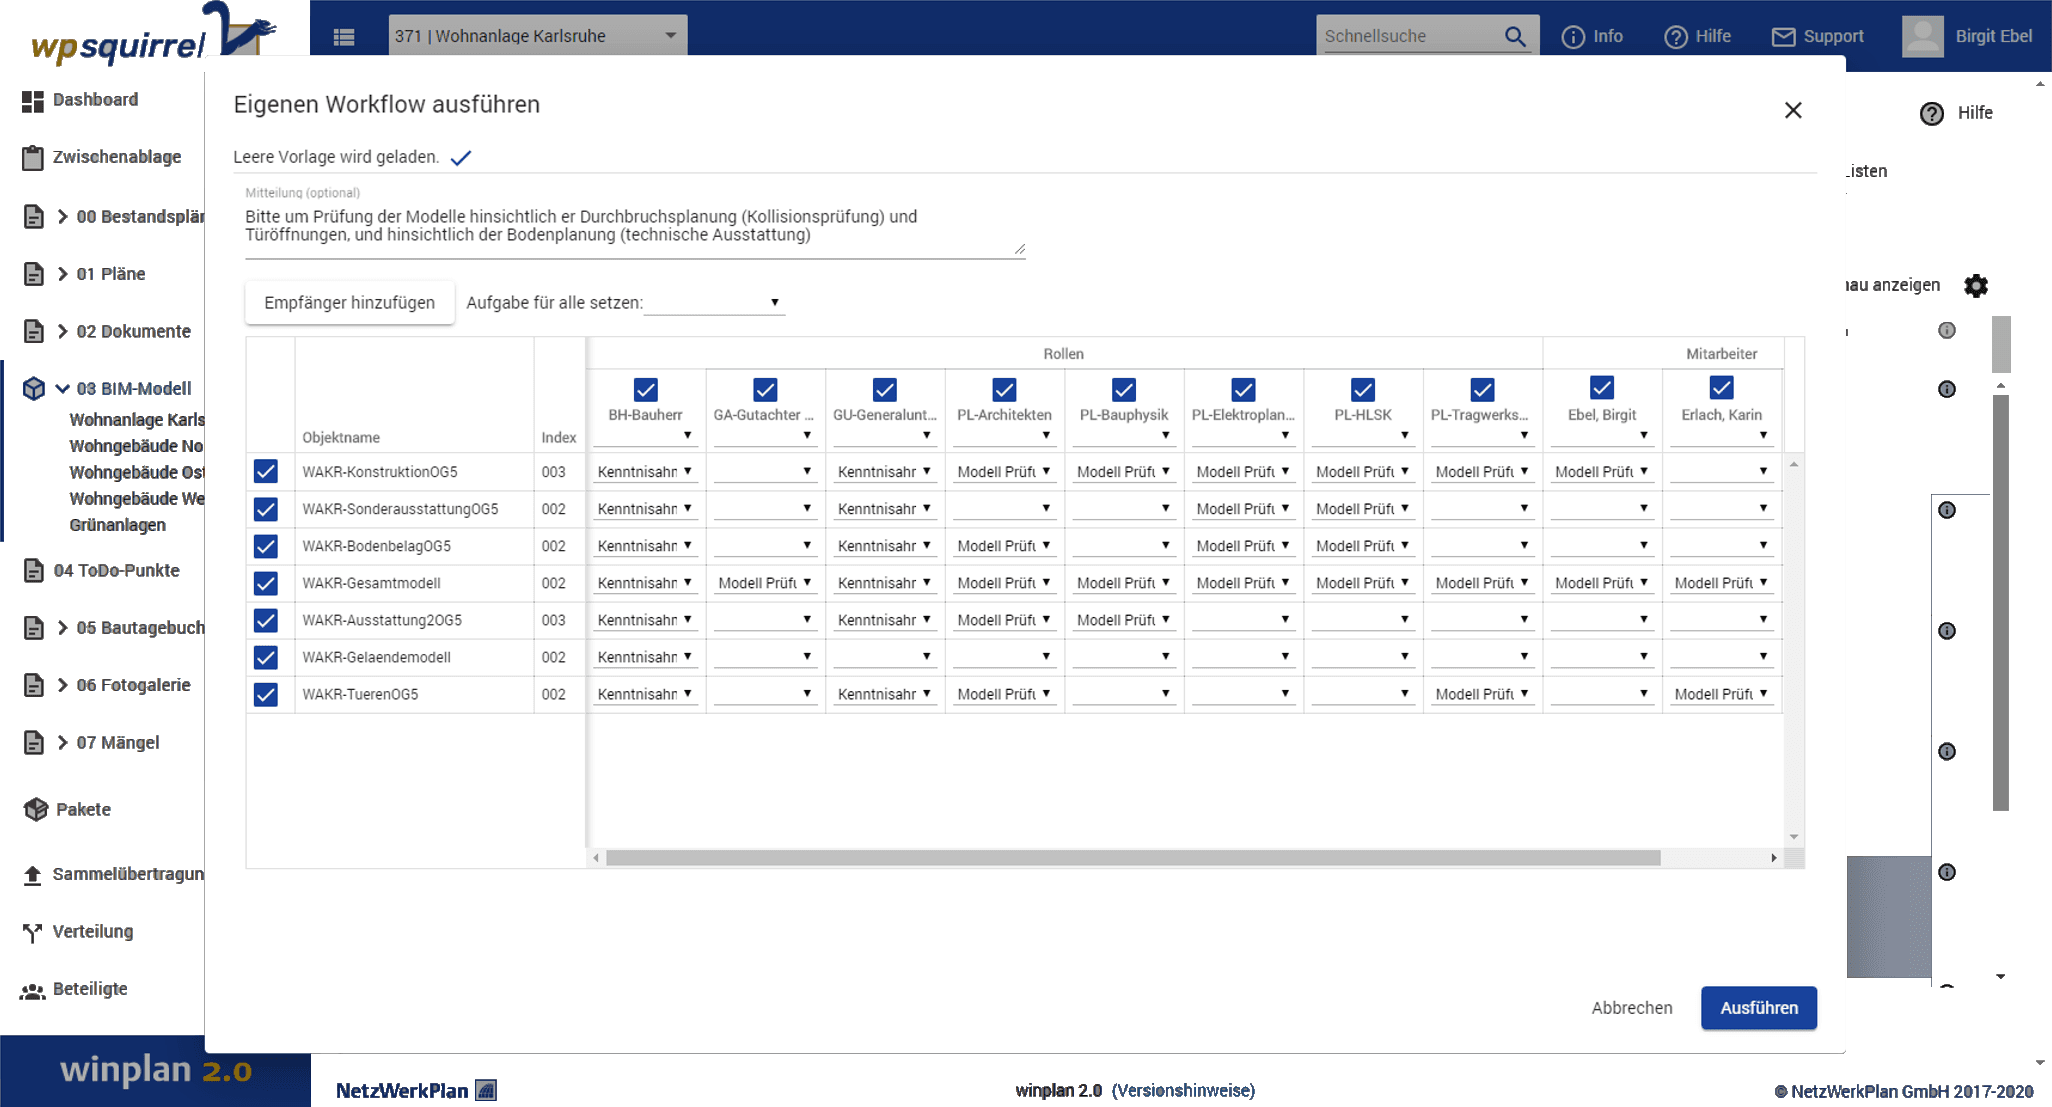Expand the 01 Pläne tree node
2052x1107 pixels.
coord(63,274)
